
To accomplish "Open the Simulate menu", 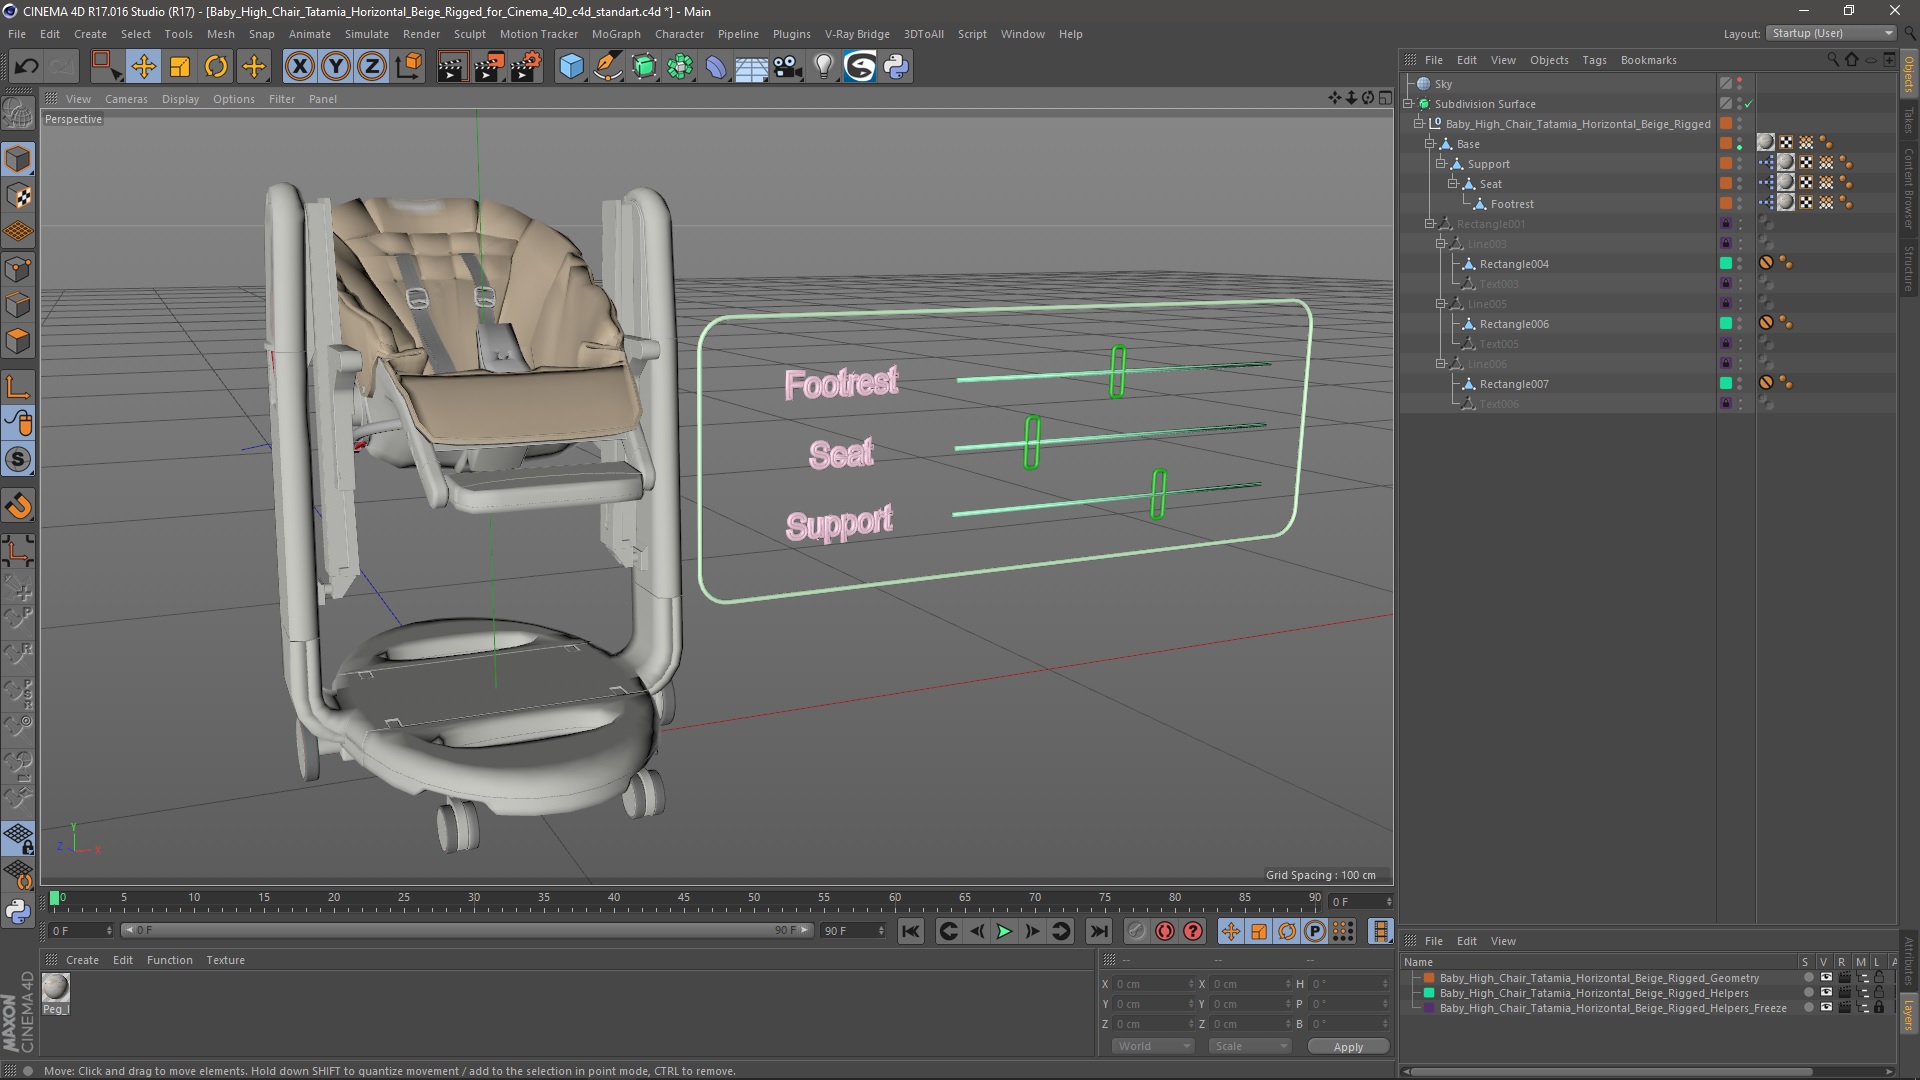I will point(366,34).
